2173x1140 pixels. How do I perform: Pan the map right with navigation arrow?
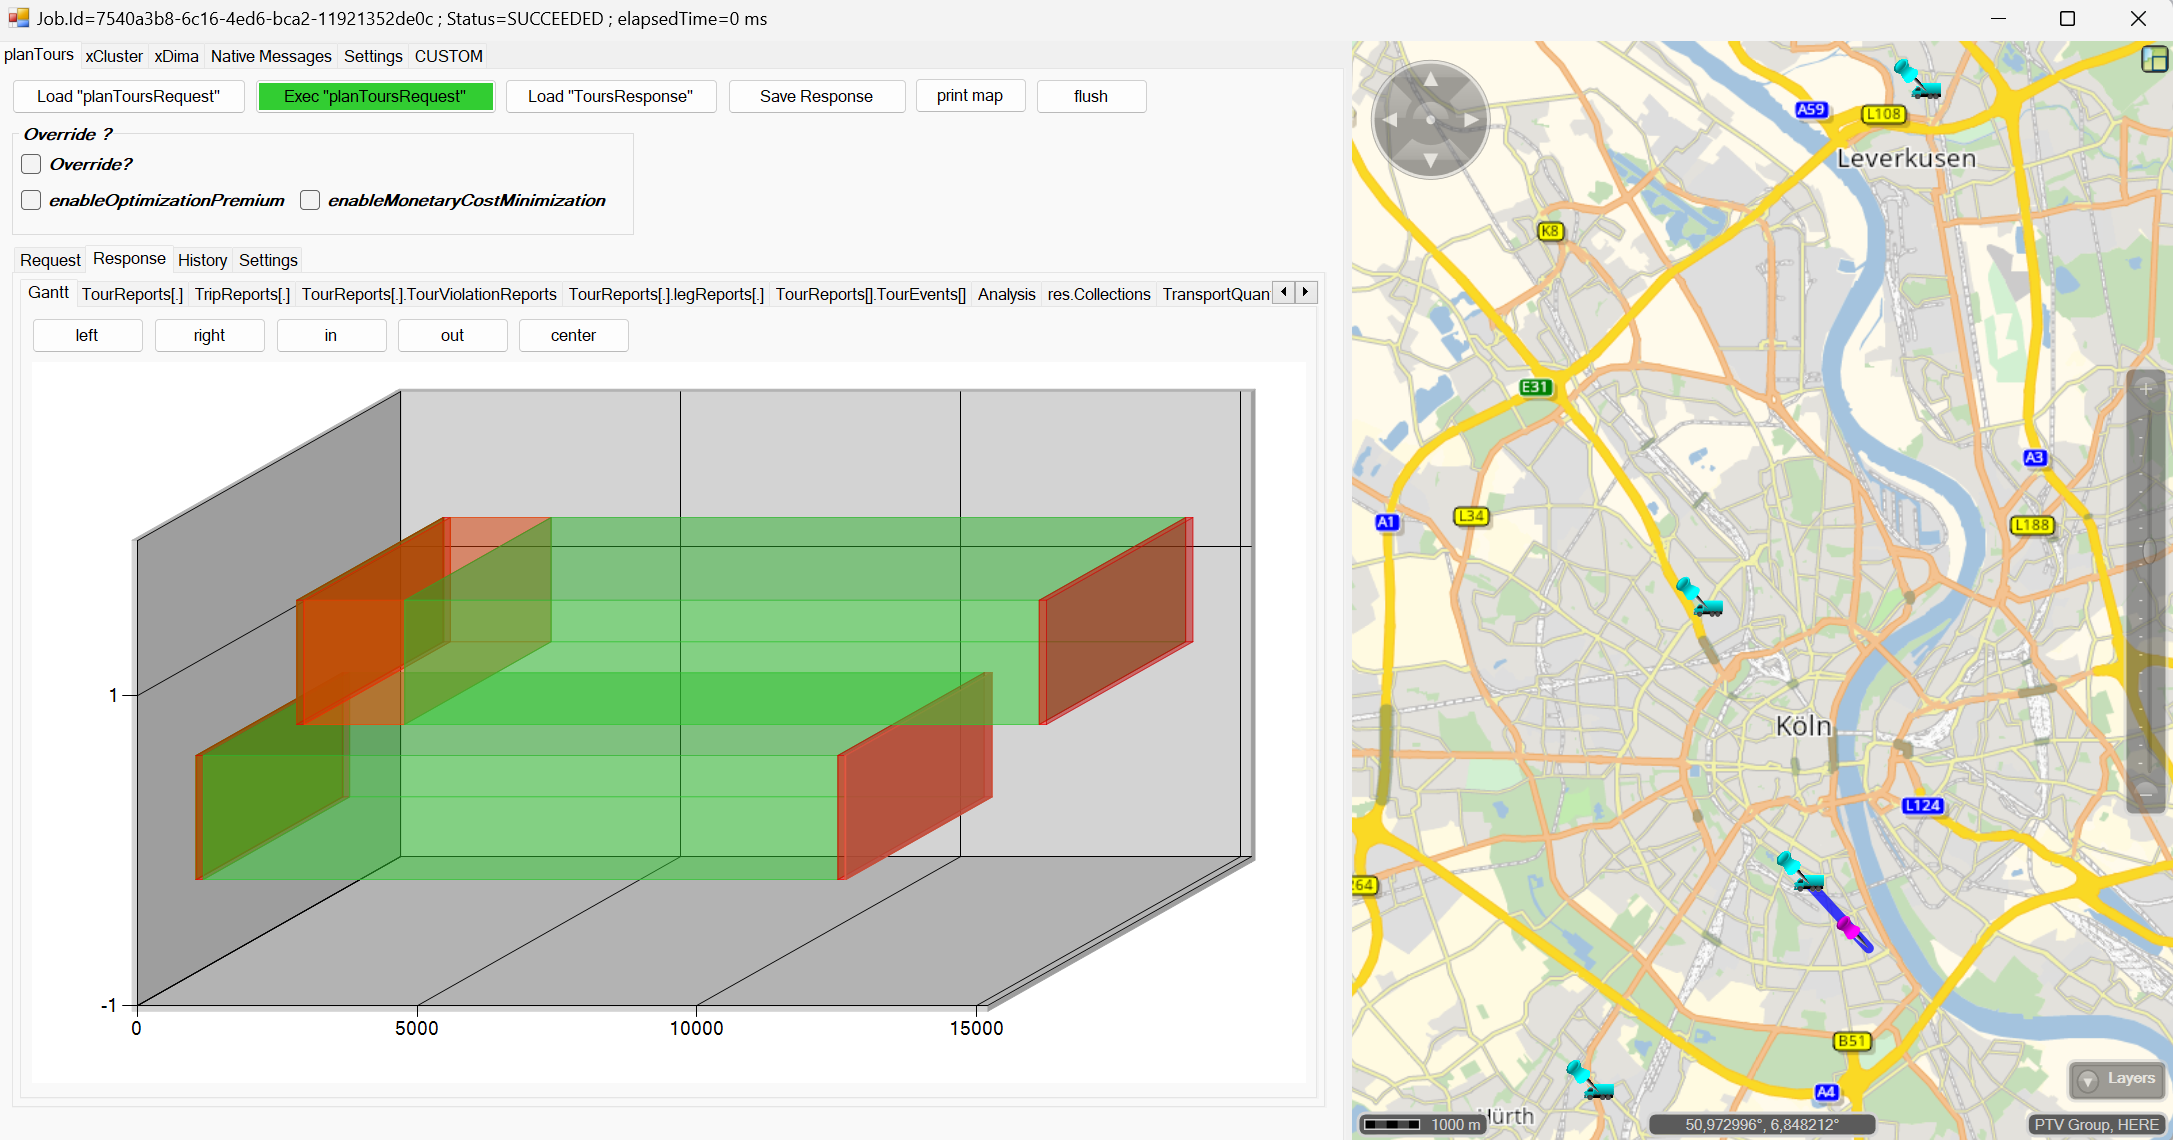1471,120
